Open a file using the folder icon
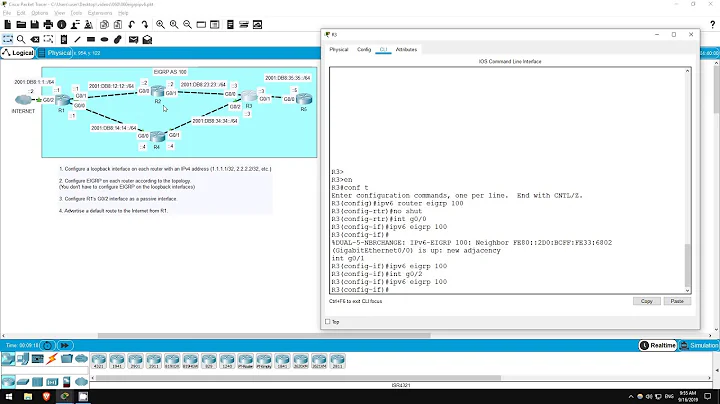720x404 pixels. click(x=21, y=24)
